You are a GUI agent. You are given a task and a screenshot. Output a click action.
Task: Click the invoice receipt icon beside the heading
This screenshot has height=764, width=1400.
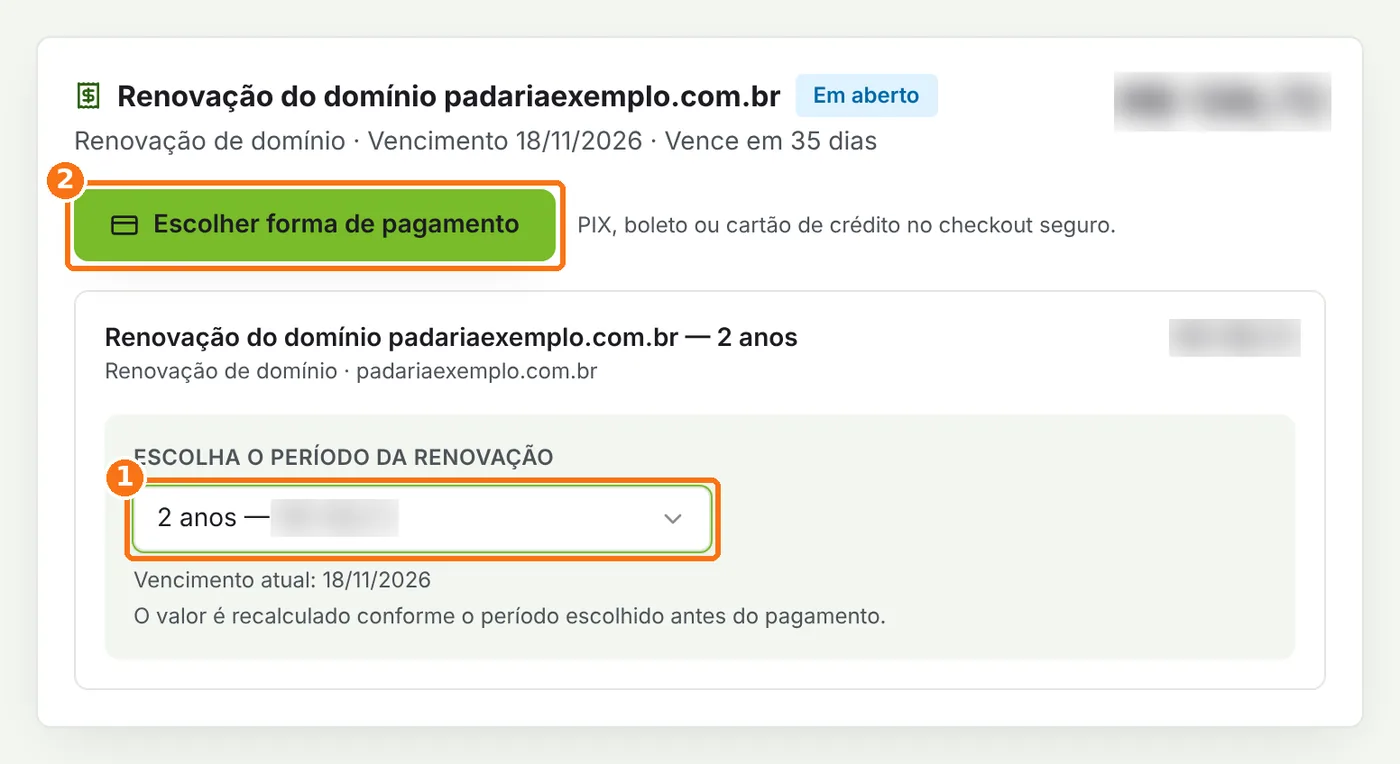pos(89,96)
